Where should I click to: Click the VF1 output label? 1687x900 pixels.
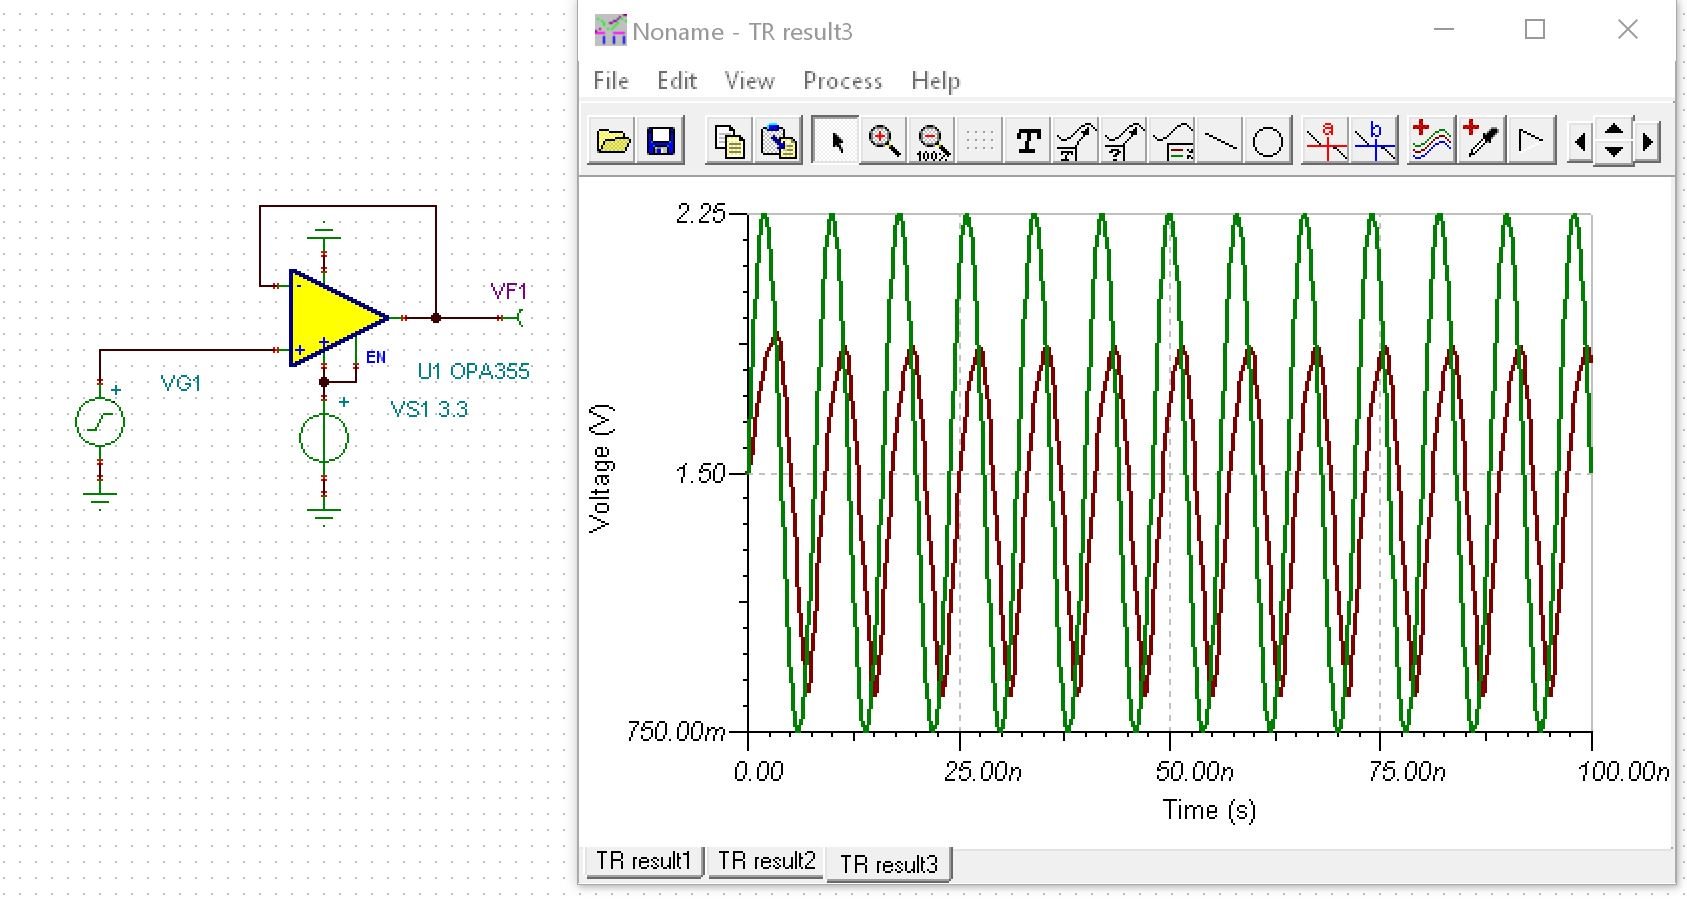tap(508, 291)
